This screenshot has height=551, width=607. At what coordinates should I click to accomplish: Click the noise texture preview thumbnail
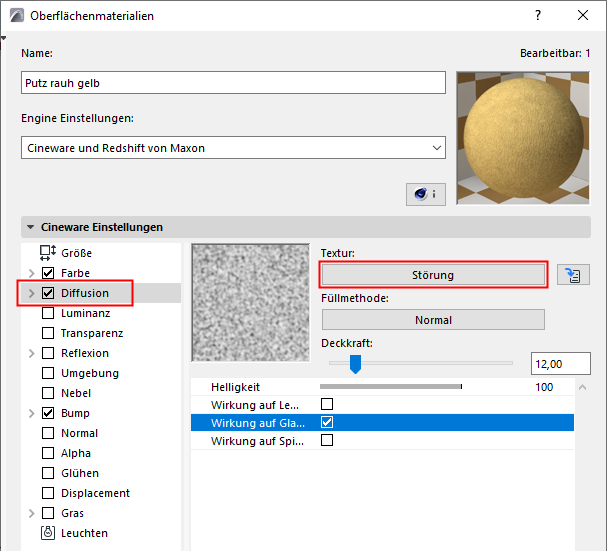250,302
